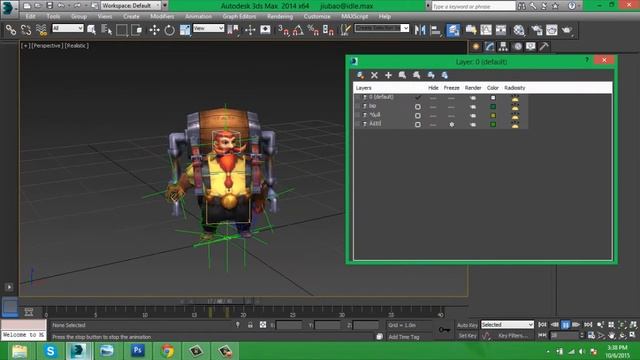Click Add Time Tag
This screenshot has height=360, width=640.
(404, 337)
